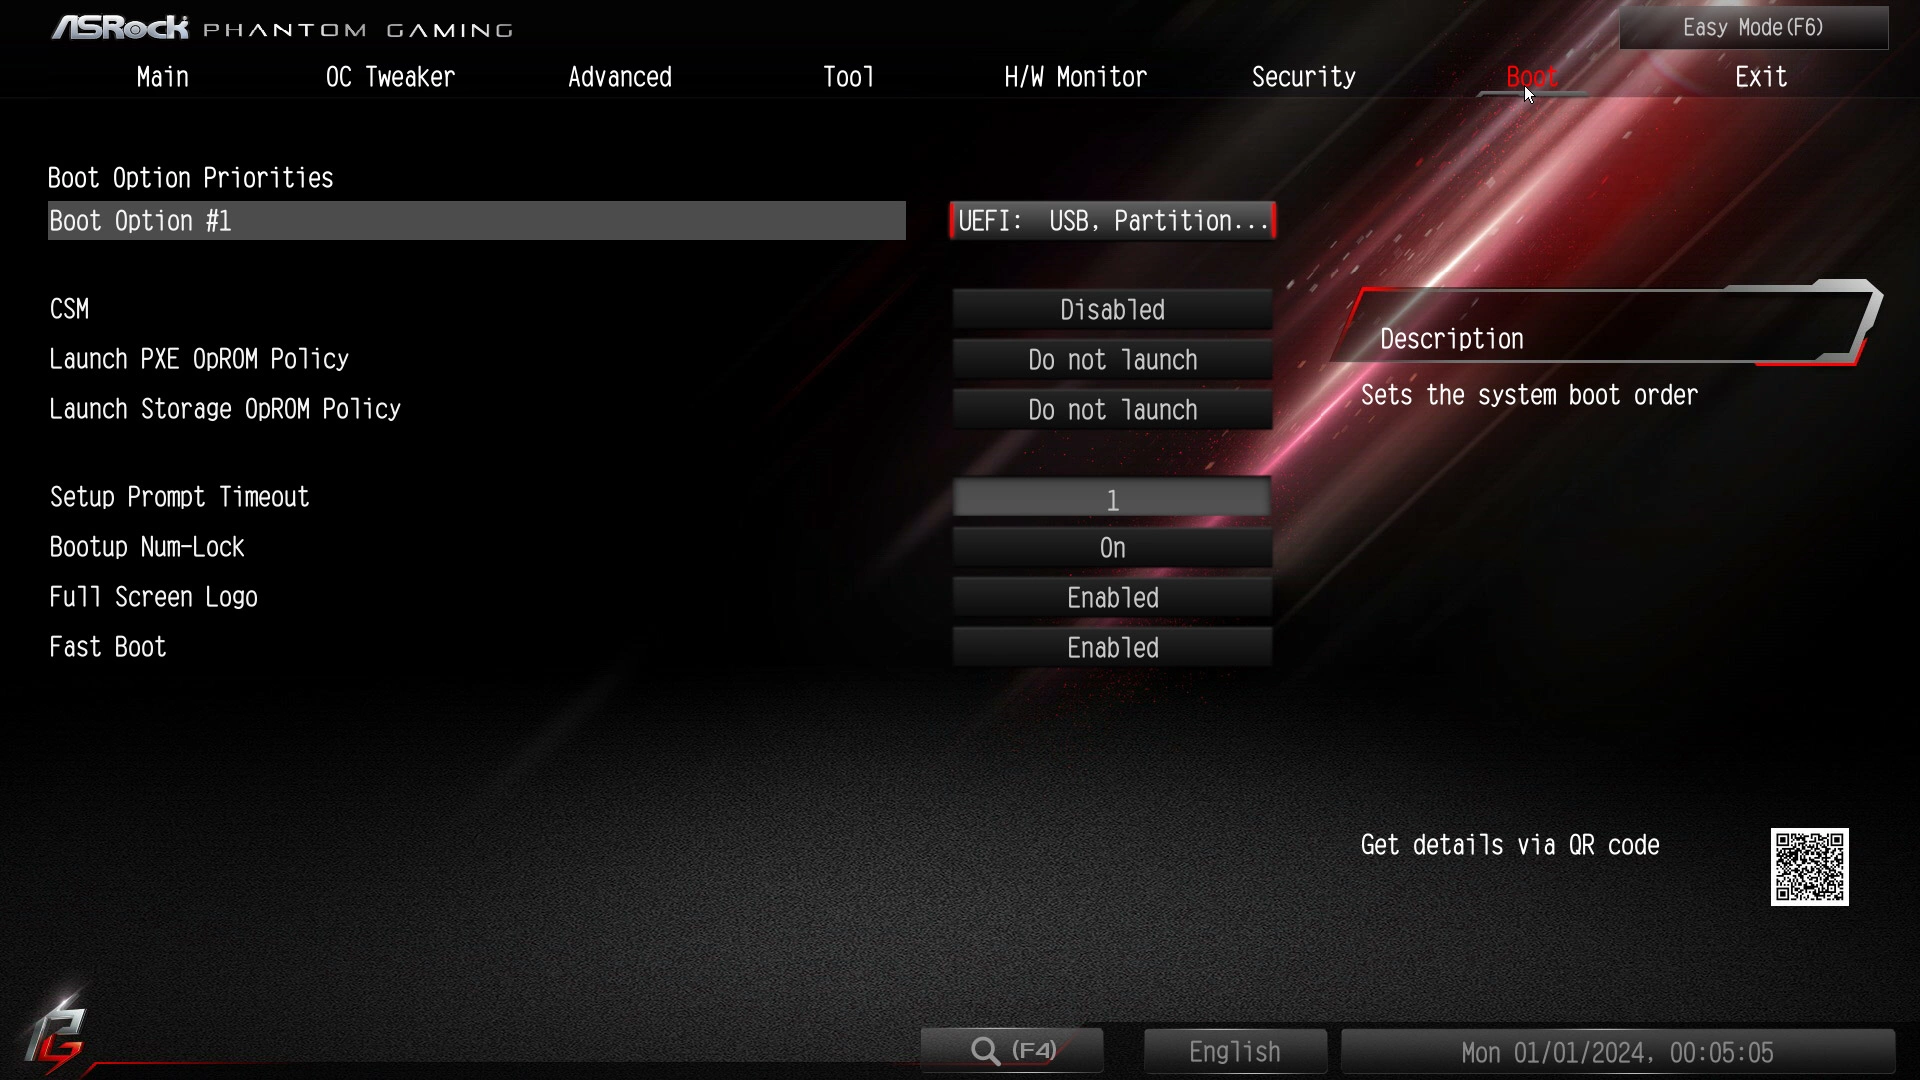Click the H/W Monitor tab icon
The image size is (1920, 1080).
[x=1075, y=76]
